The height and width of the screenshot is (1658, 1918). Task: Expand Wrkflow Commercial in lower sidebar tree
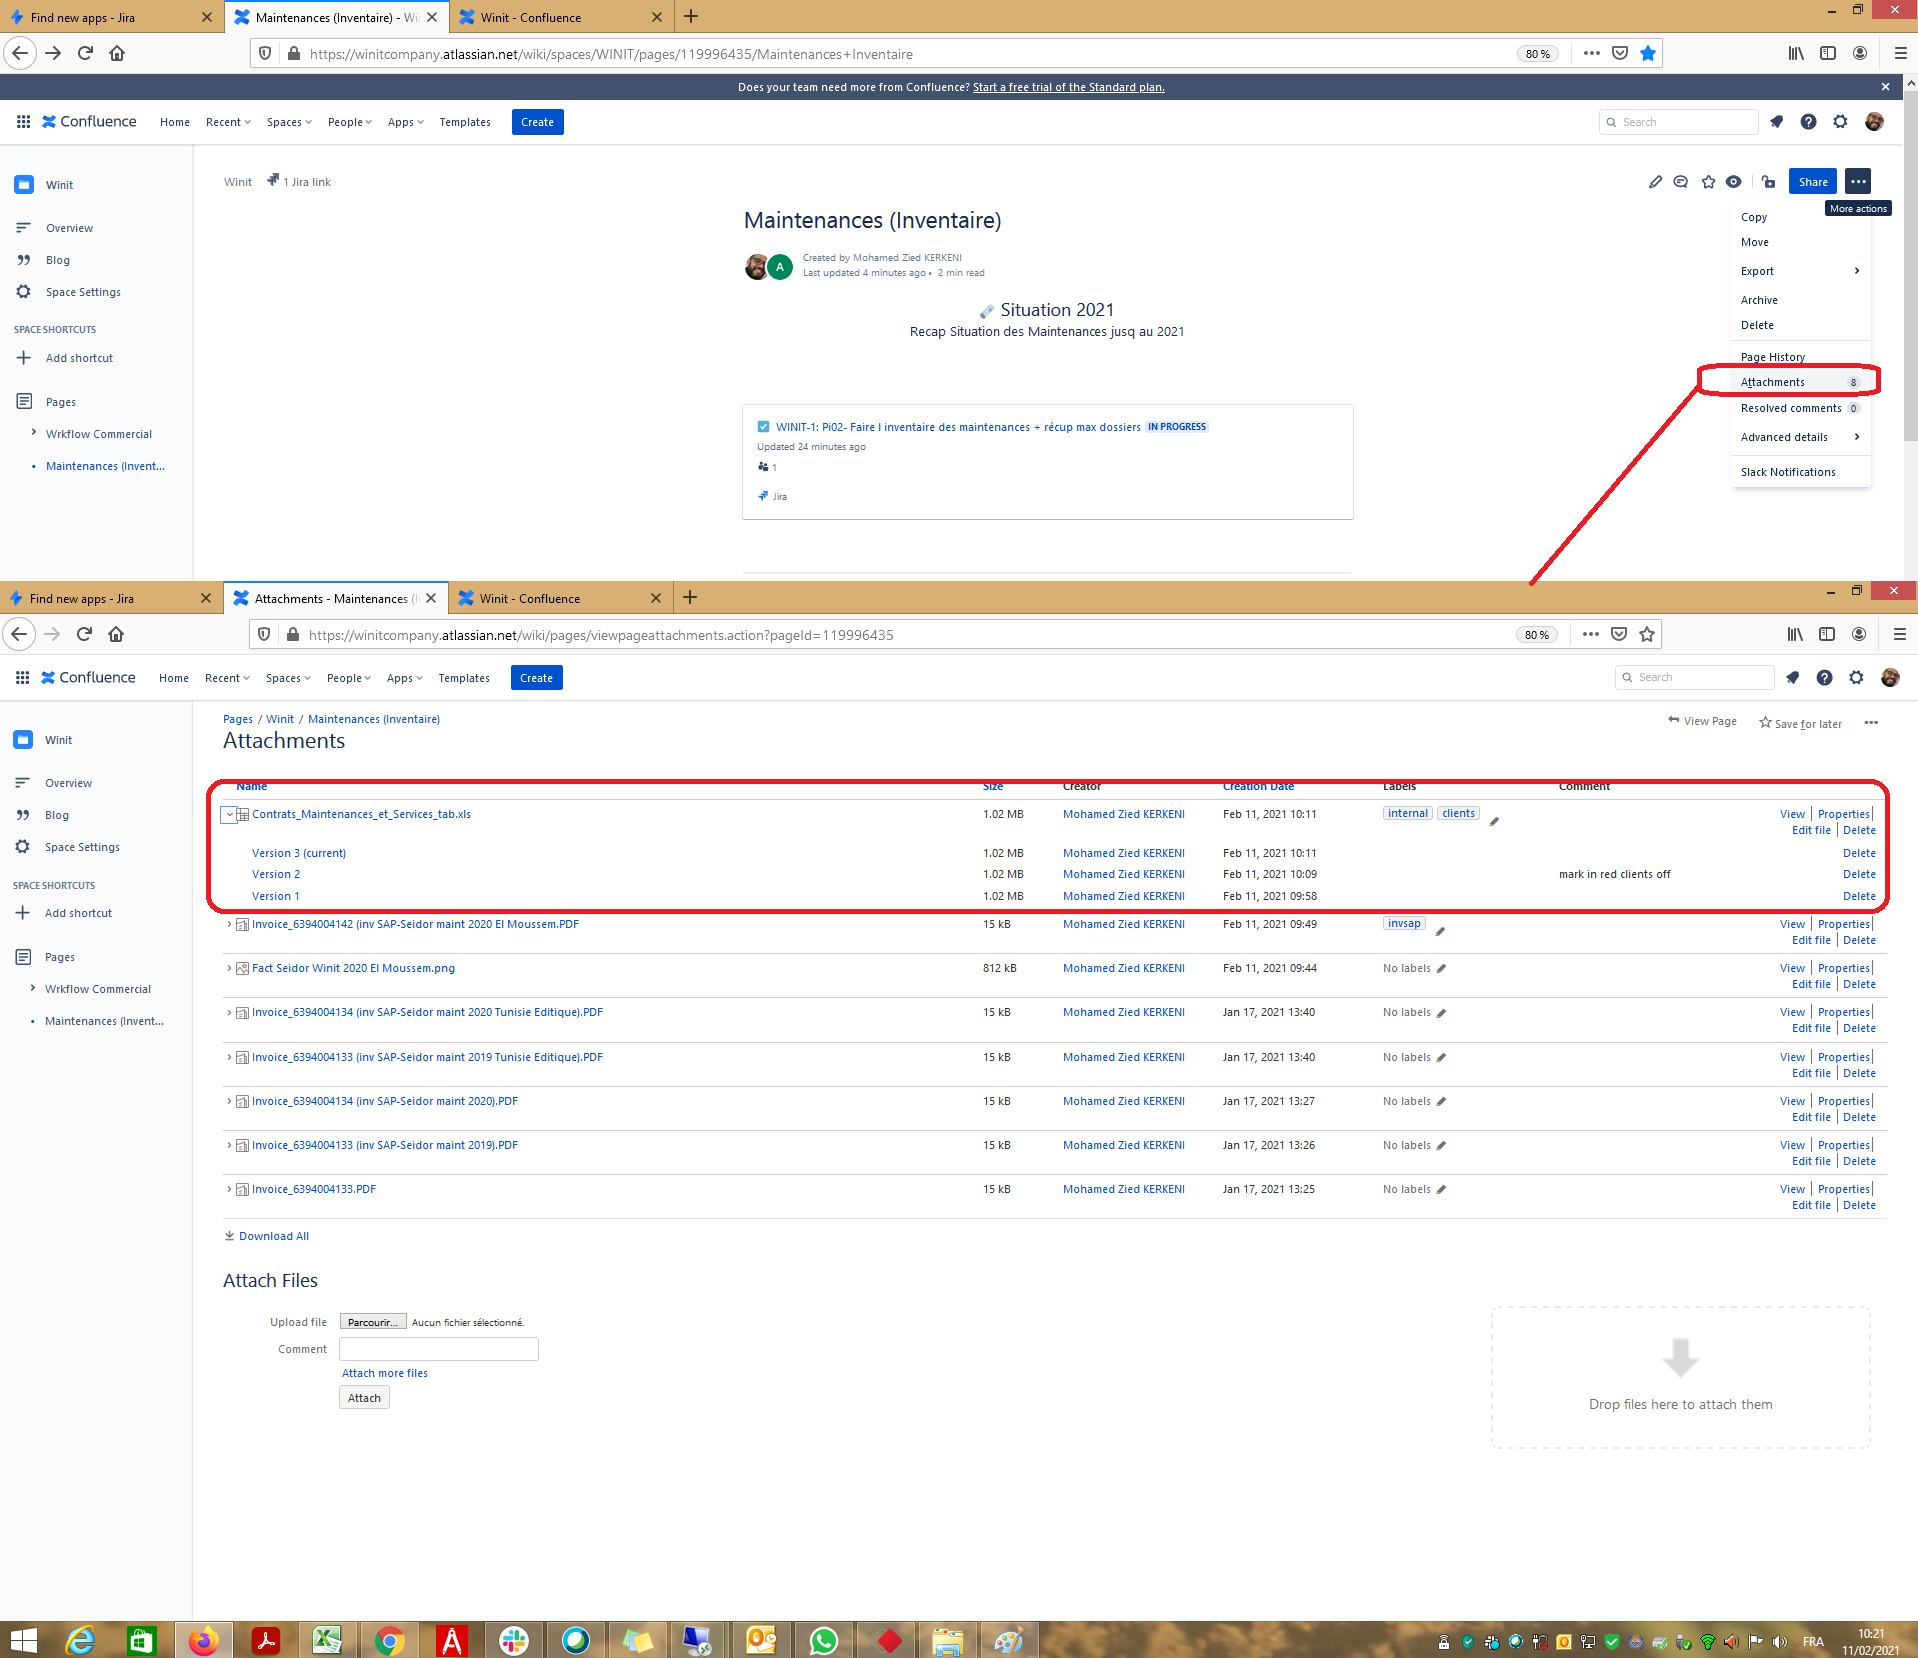tap(32, 988)
